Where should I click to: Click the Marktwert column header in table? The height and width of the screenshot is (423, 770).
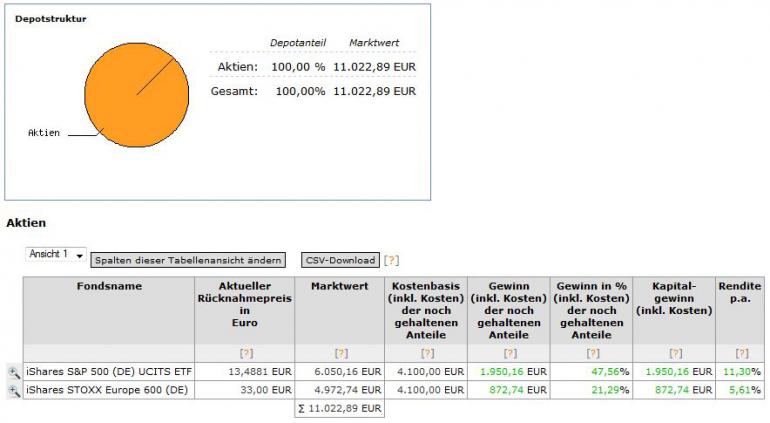[340, 286]
